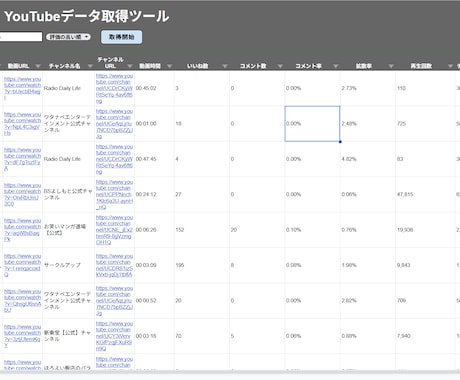Open video URL link for 新喜堂【公式】チャンネル
The width and height of the screenshot is (460, 380).
pos(22,336)
